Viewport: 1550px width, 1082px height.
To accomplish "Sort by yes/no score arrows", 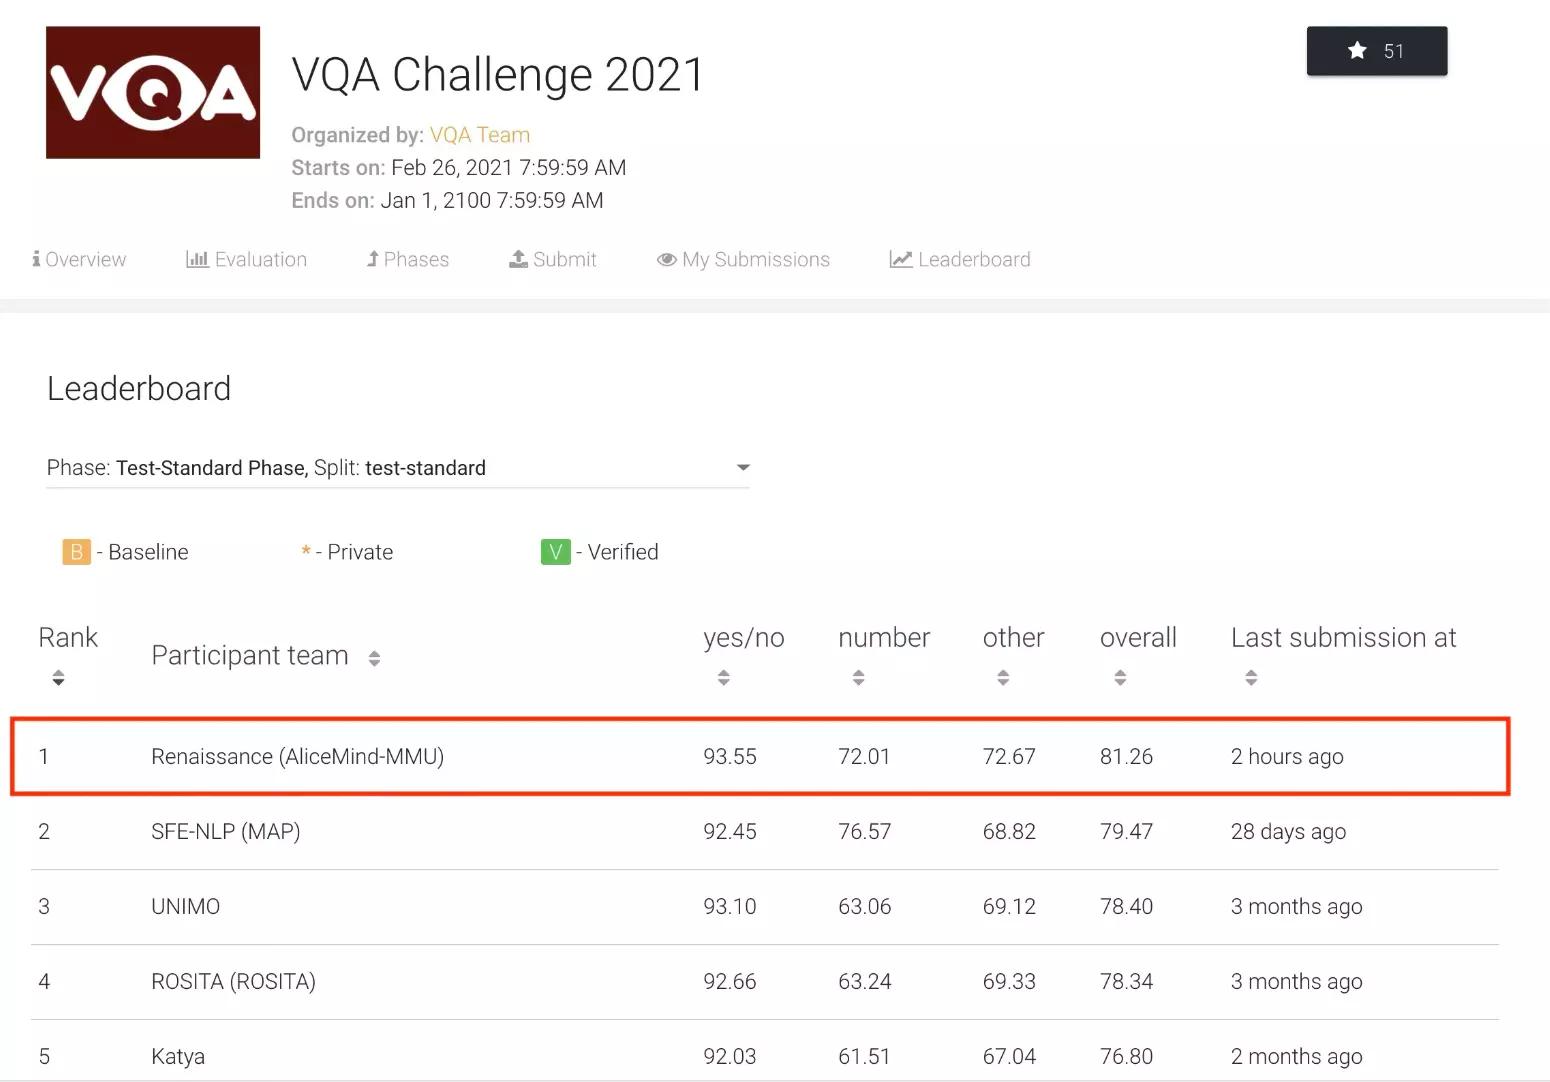I will coord(724,678).
